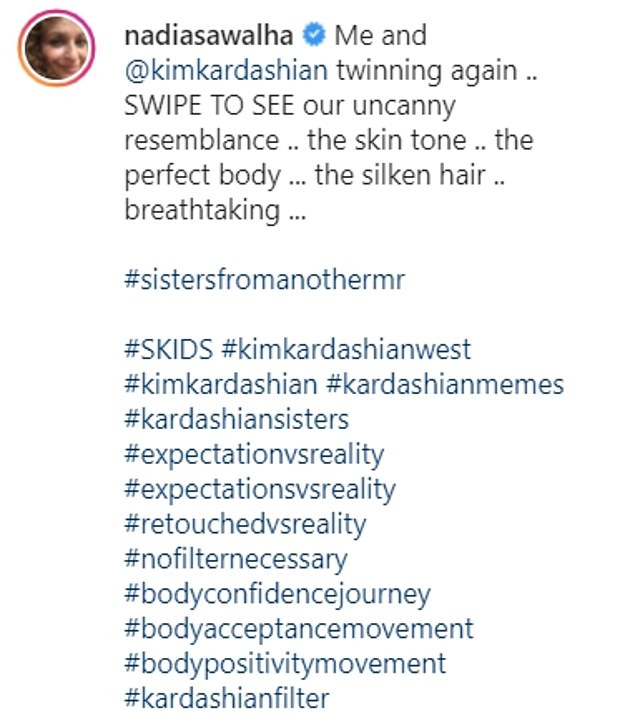The height and width of the screenshot is (718, 630).
Task: Open hashtag #bodyconfidencejourney
Action: (277, 594)
